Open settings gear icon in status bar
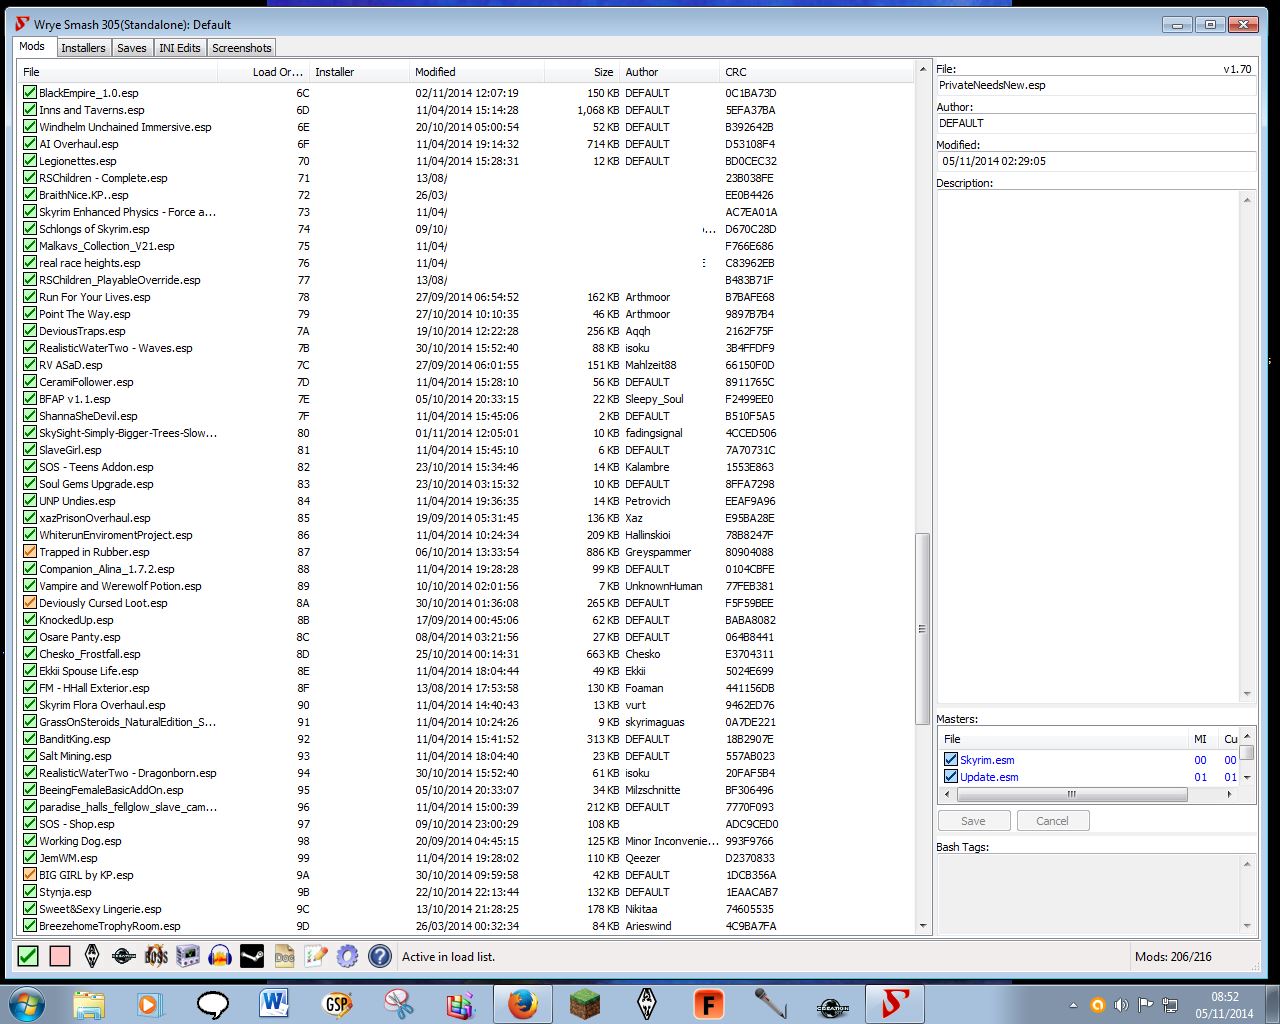Screen dimensions: 1280x1024 point(347,956)
